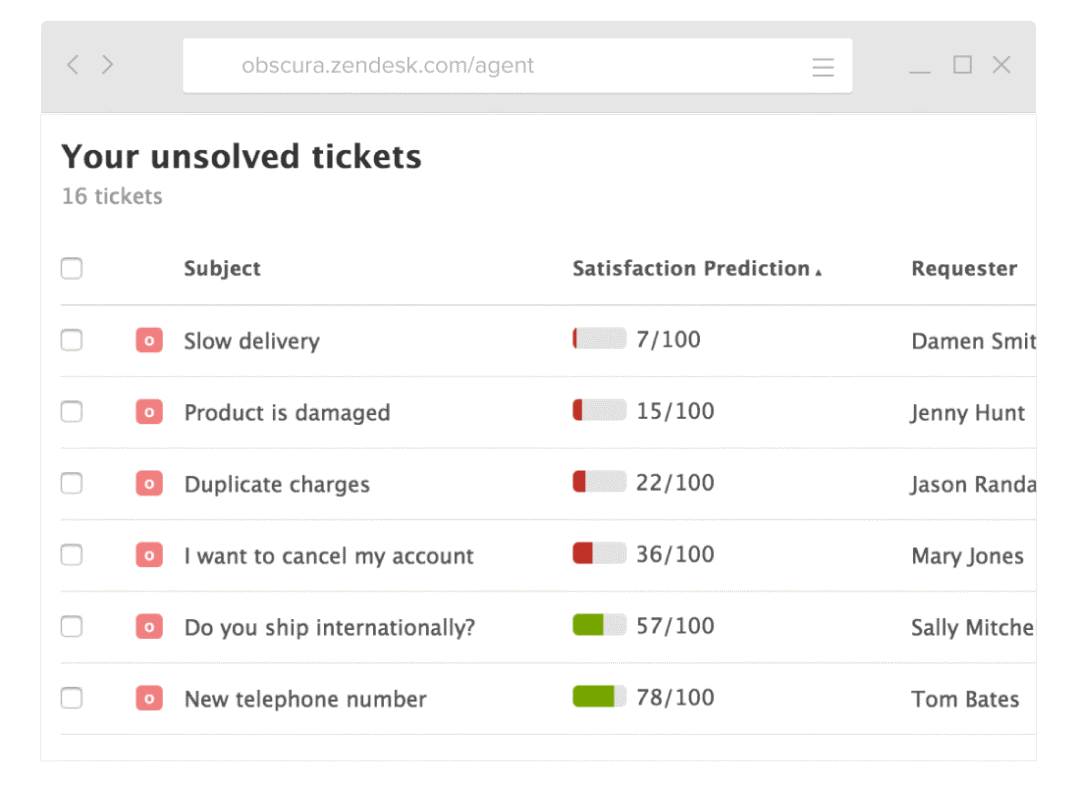Check the Slow delivery ticket checkbox
This screenshot has width=1080, height=785.
pyautogui.click(x=72, y=341)
